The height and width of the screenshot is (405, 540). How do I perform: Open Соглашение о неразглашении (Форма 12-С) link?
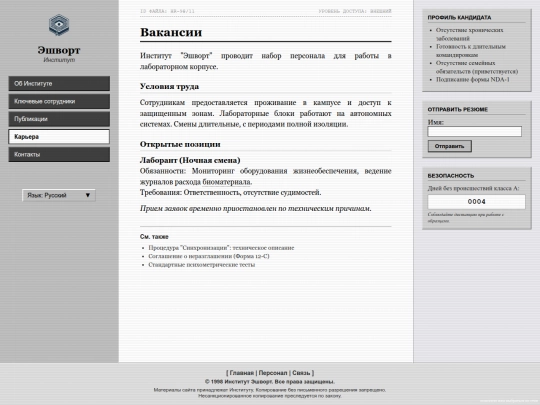click(x=209, y=256)
